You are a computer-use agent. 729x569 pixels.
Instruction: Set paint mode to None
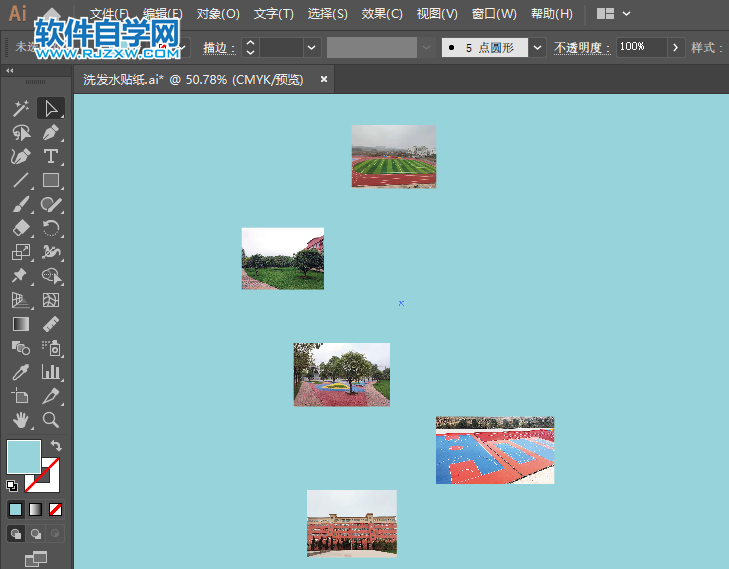click(55, 509)
